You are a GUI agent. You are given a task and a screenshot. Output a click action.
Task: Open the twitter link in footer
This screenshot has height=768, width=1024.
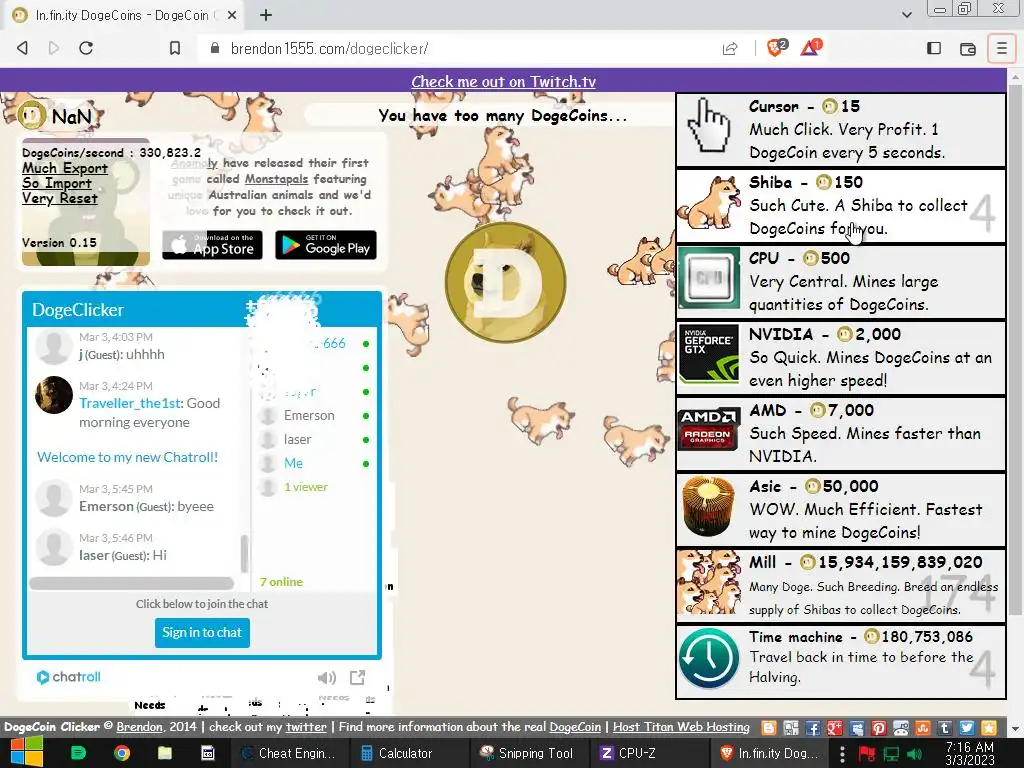pos(306,727)
